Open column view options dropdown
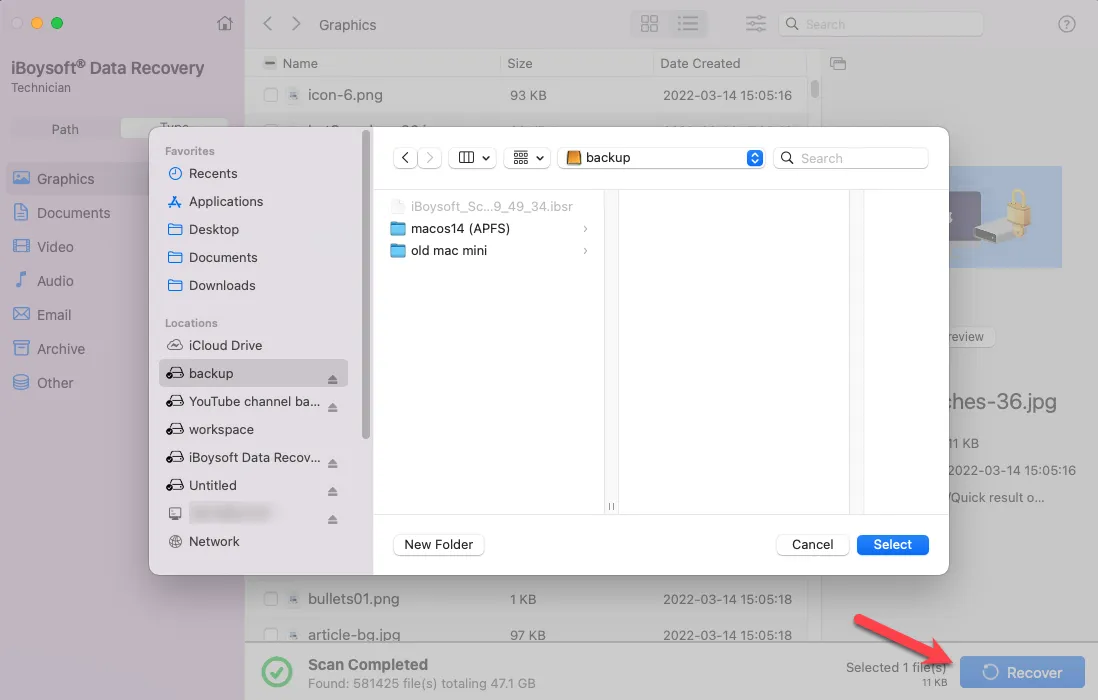 pyautogui.click(x=473, y=158)
